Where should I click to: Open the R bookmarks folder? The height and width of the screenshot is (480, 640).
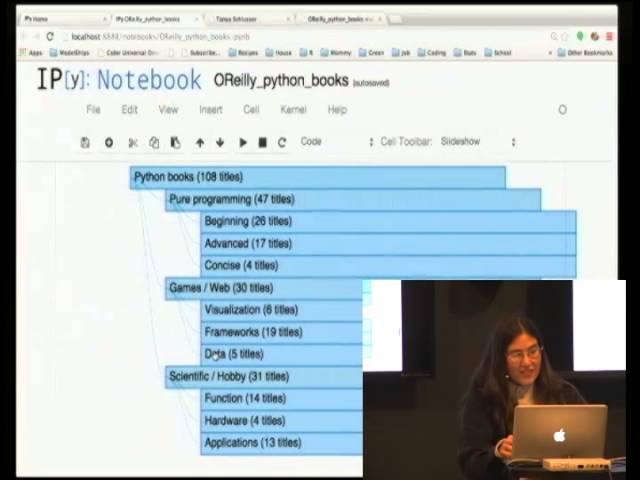[x=307, y=53]
